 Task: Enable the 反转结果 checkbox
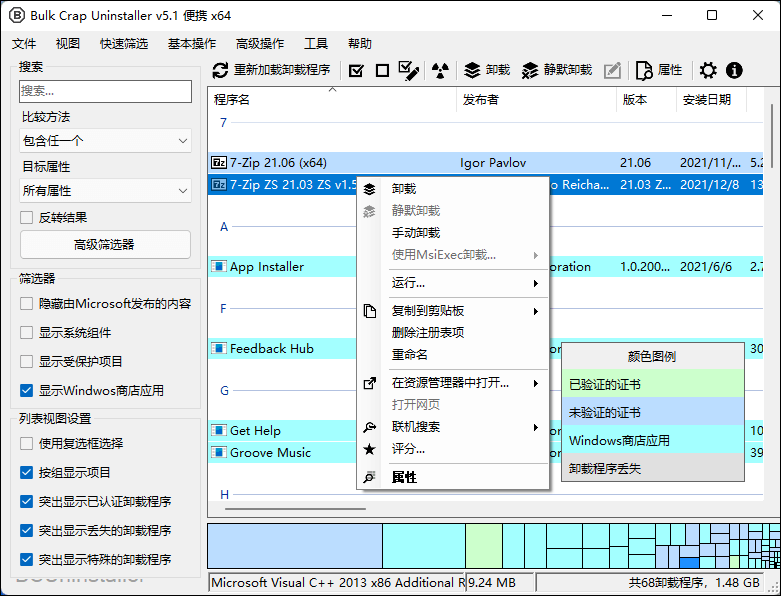click(x=27, y=217)
